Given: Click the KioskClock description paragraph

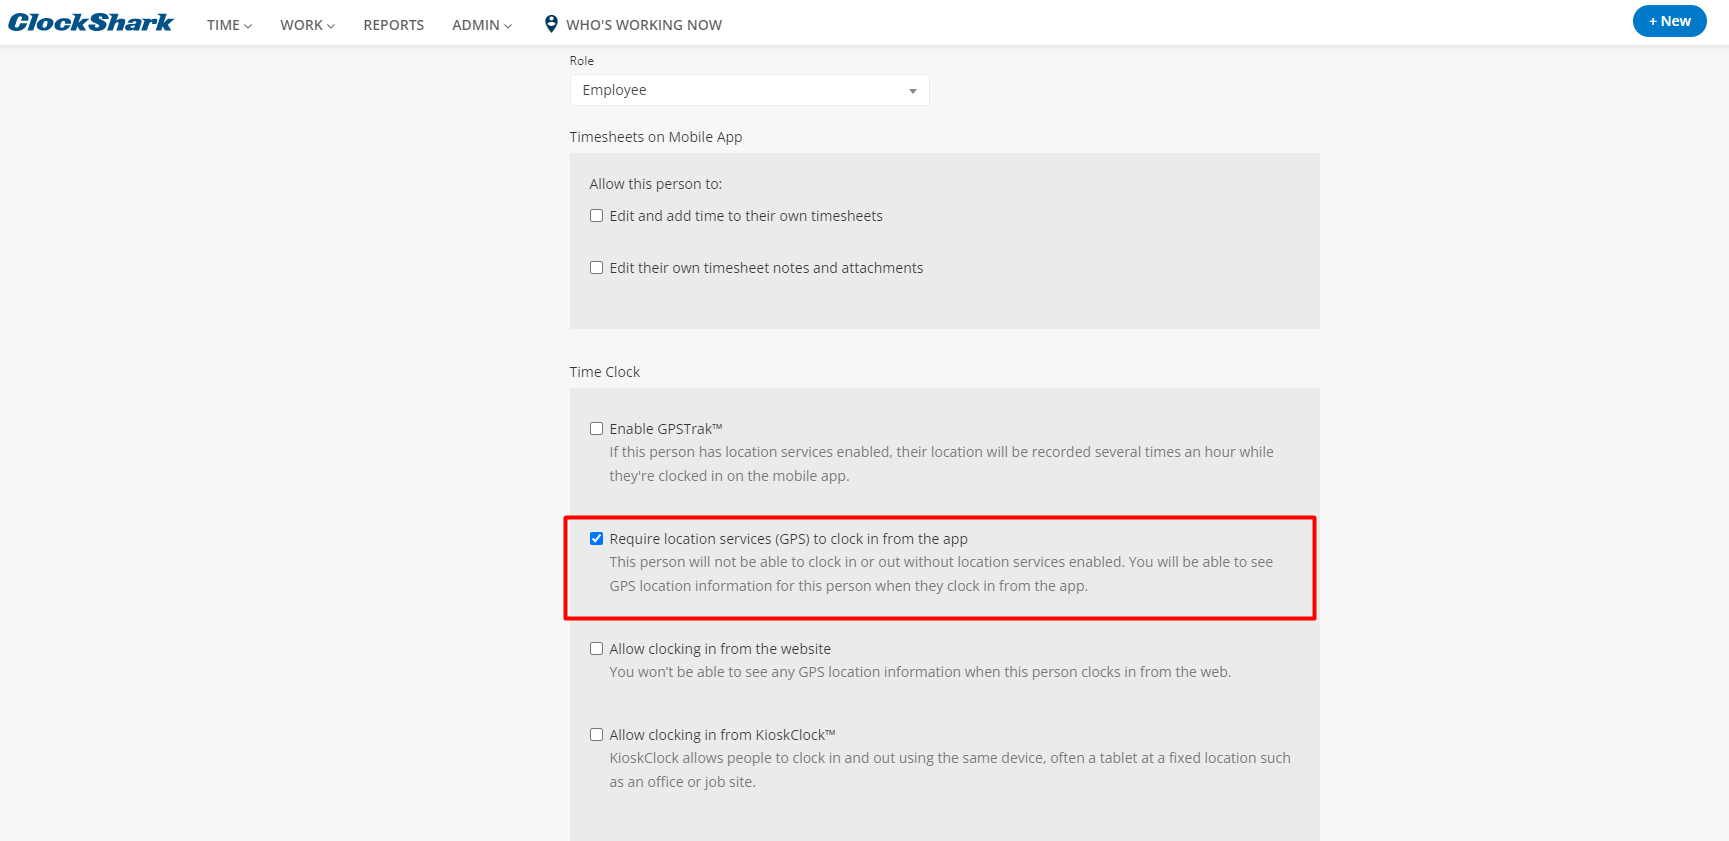Looking at the screenshot, I should [x=950, y=770].
